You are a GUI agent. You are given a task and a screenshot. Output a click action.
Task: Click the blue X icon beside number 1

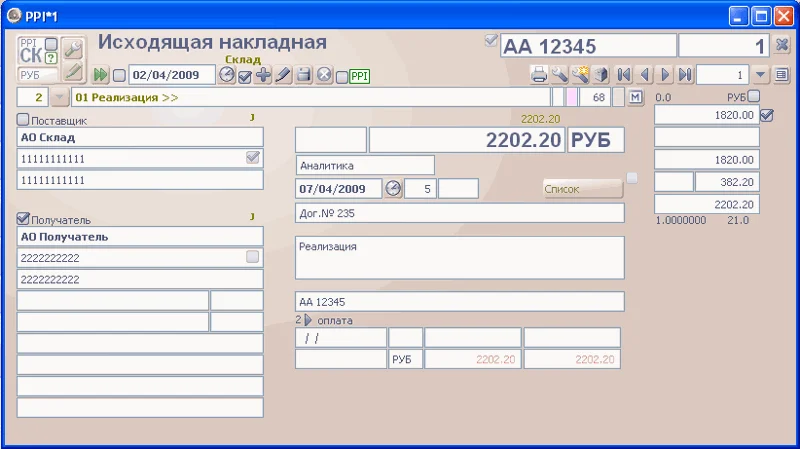(782, 45)
